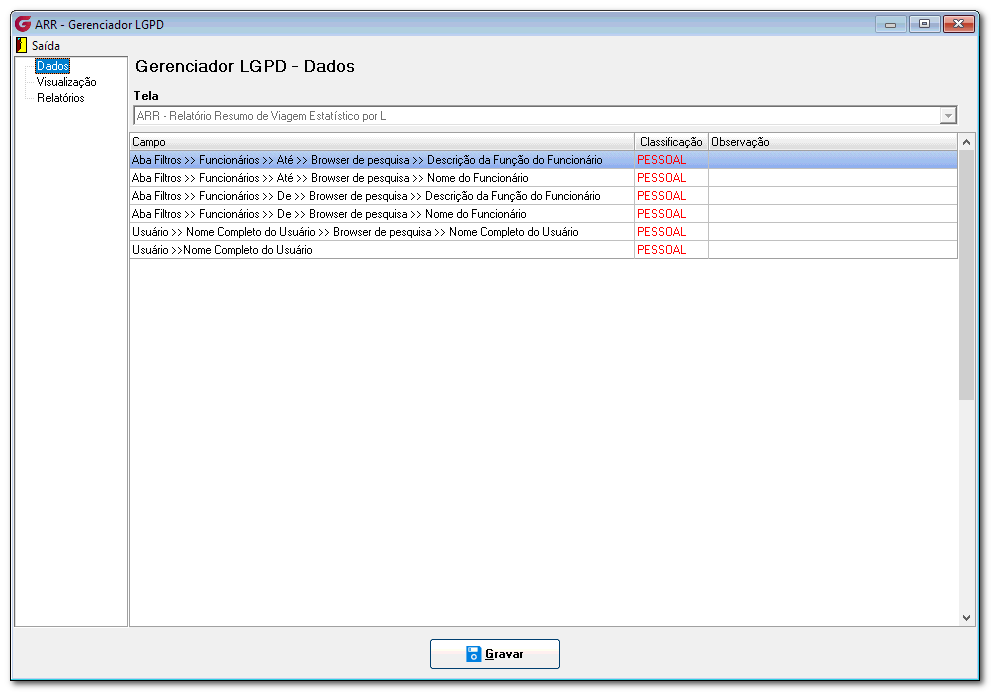Maximize the ARR - Gerenciador LGPD window
The width and height of the screenshot is (991, 692).
(925, 24)
